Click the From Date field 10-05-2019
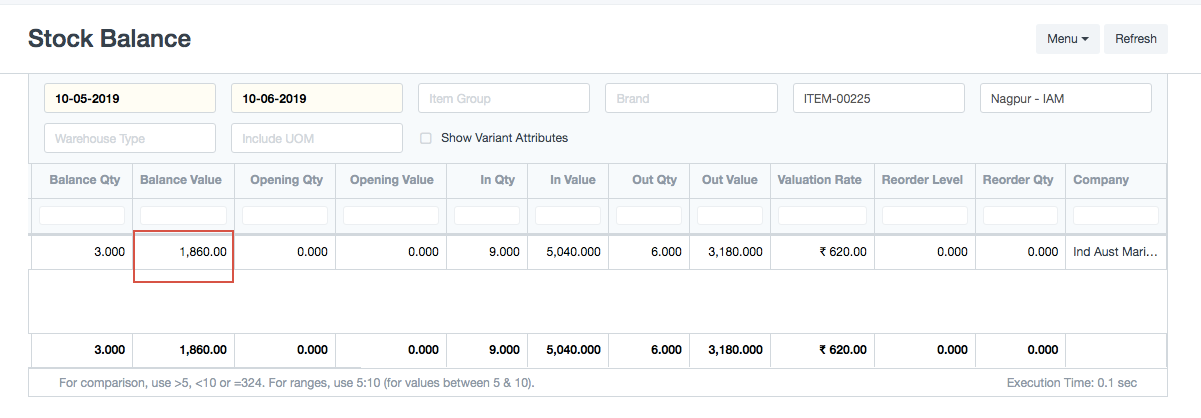Viewport: 1201px width, 418px height. 130,98
